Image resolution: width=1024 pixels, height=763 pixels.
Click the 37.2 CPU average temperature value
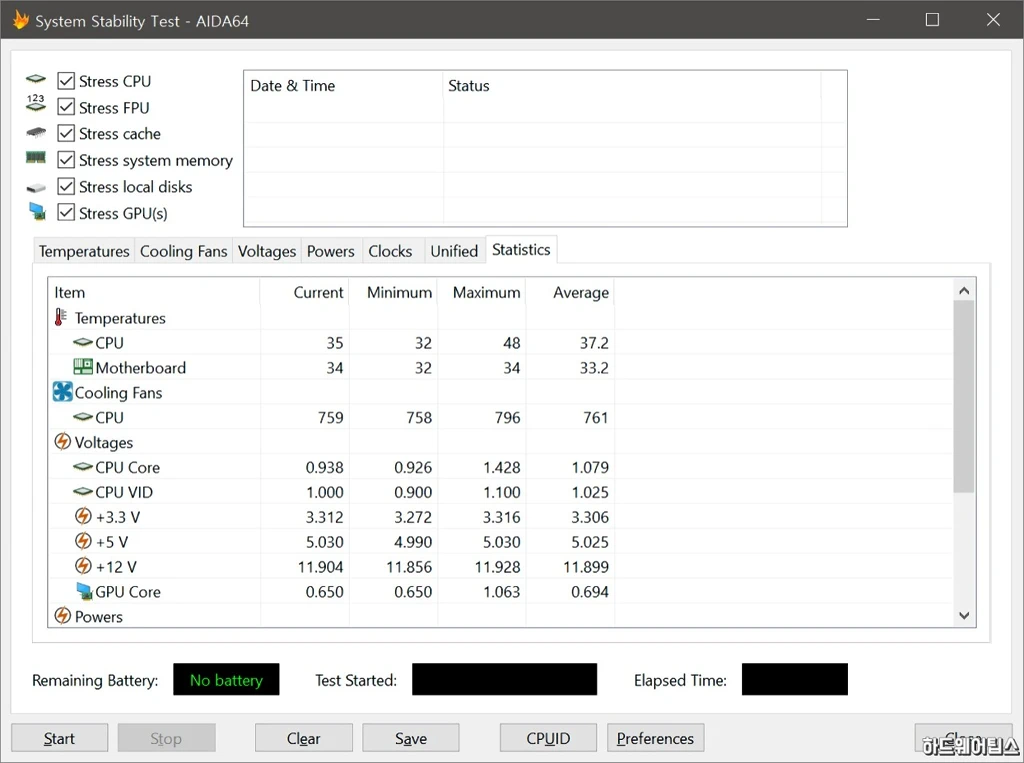[594, 343]
